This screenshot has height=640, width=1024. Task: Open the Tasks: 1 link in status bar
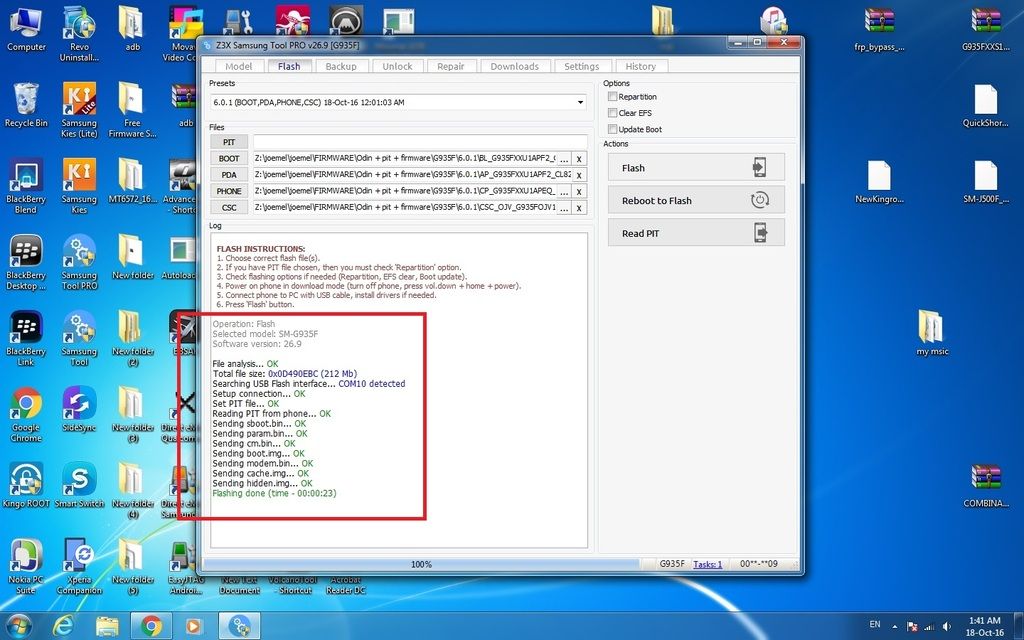pos(707,564)
